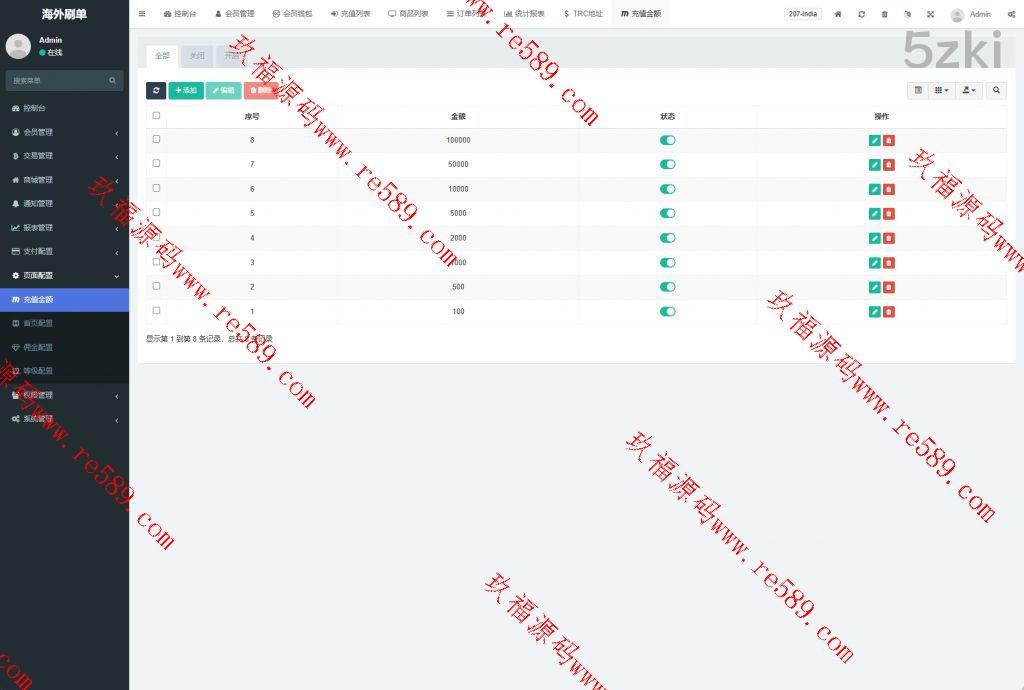Image resolution: width=1024 pixels, height=690 pixels.
Task: Click the trash icon in top bar
Action: [x=884, y=14]
